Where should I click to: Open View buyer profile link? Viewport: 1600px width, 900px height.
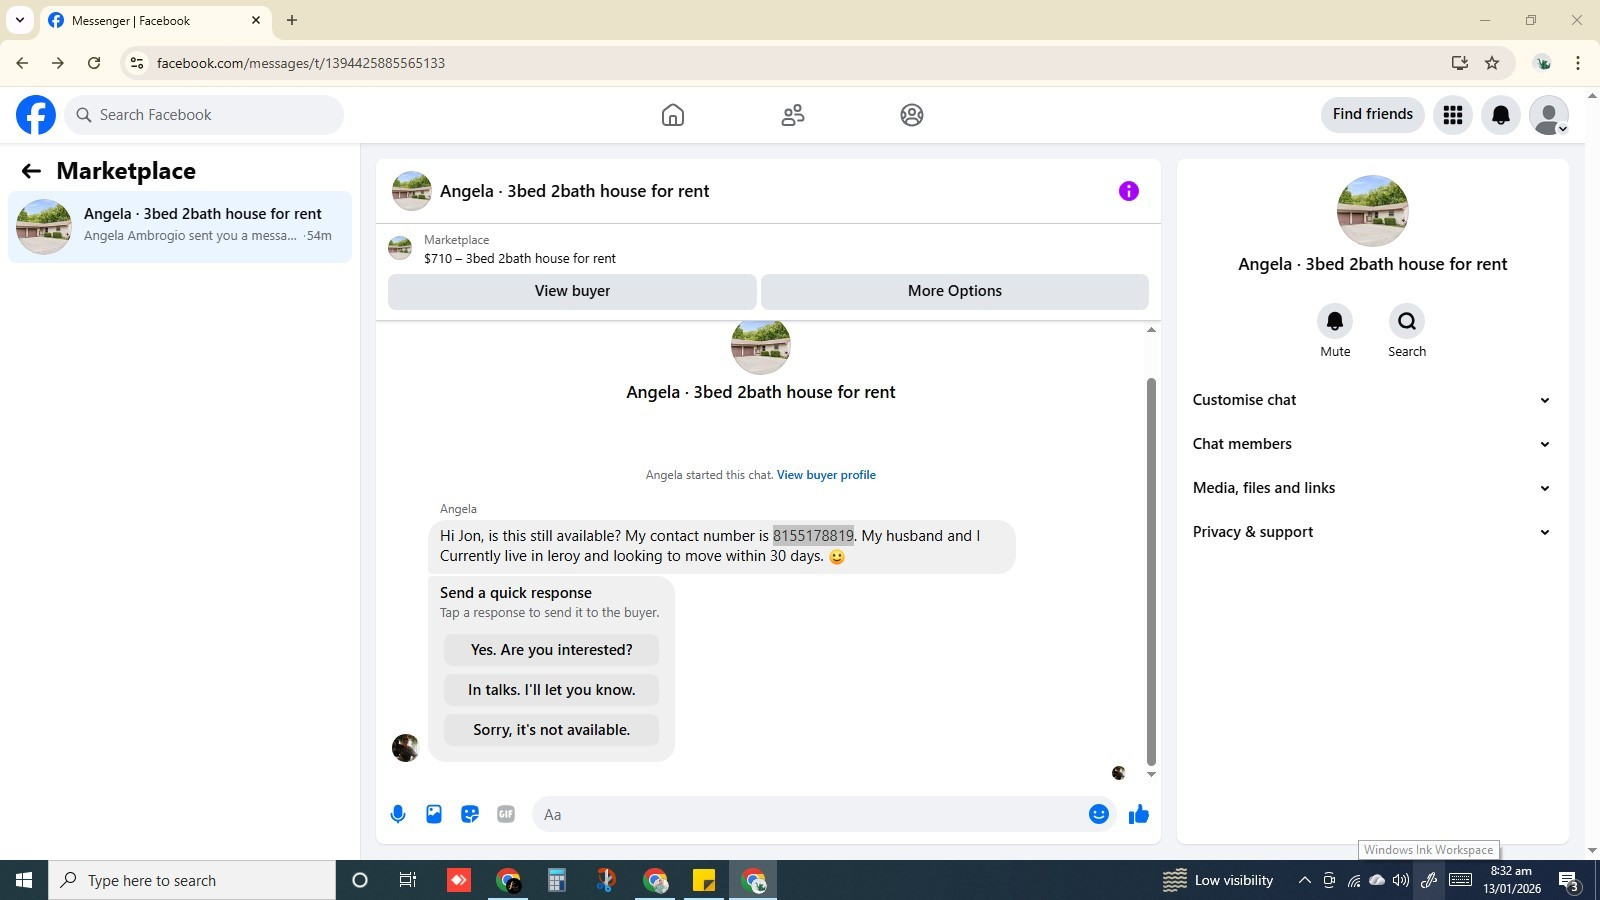826,475
